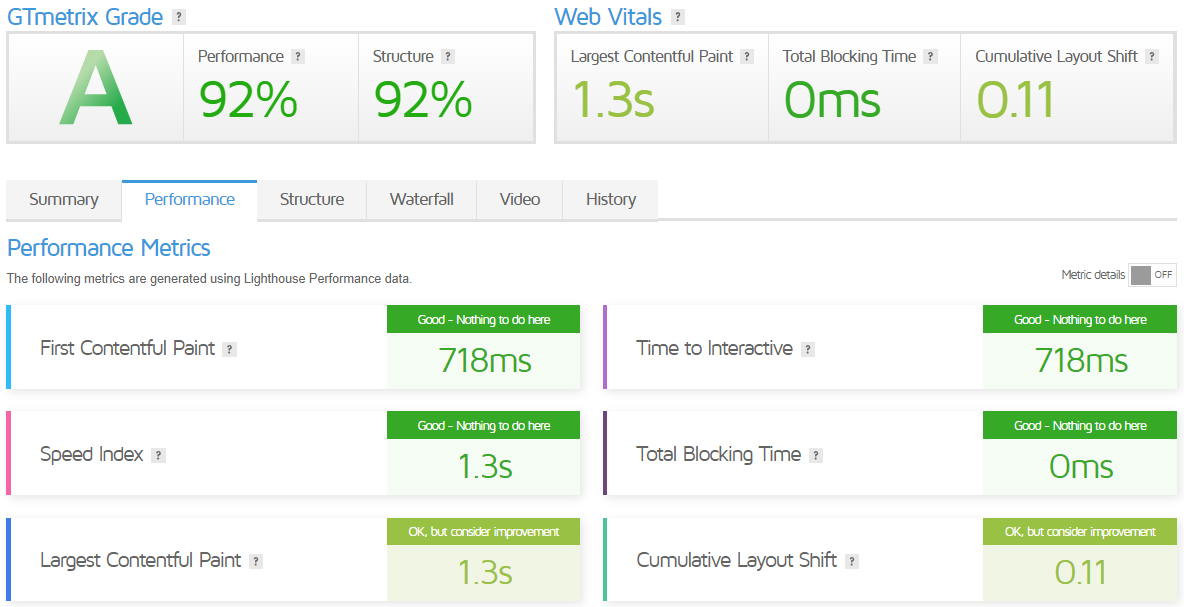This screenshot has height=607, width=1184.
Task: Click Largest Contentful Paint 1.3s metric value
Action: click(485, 572)
